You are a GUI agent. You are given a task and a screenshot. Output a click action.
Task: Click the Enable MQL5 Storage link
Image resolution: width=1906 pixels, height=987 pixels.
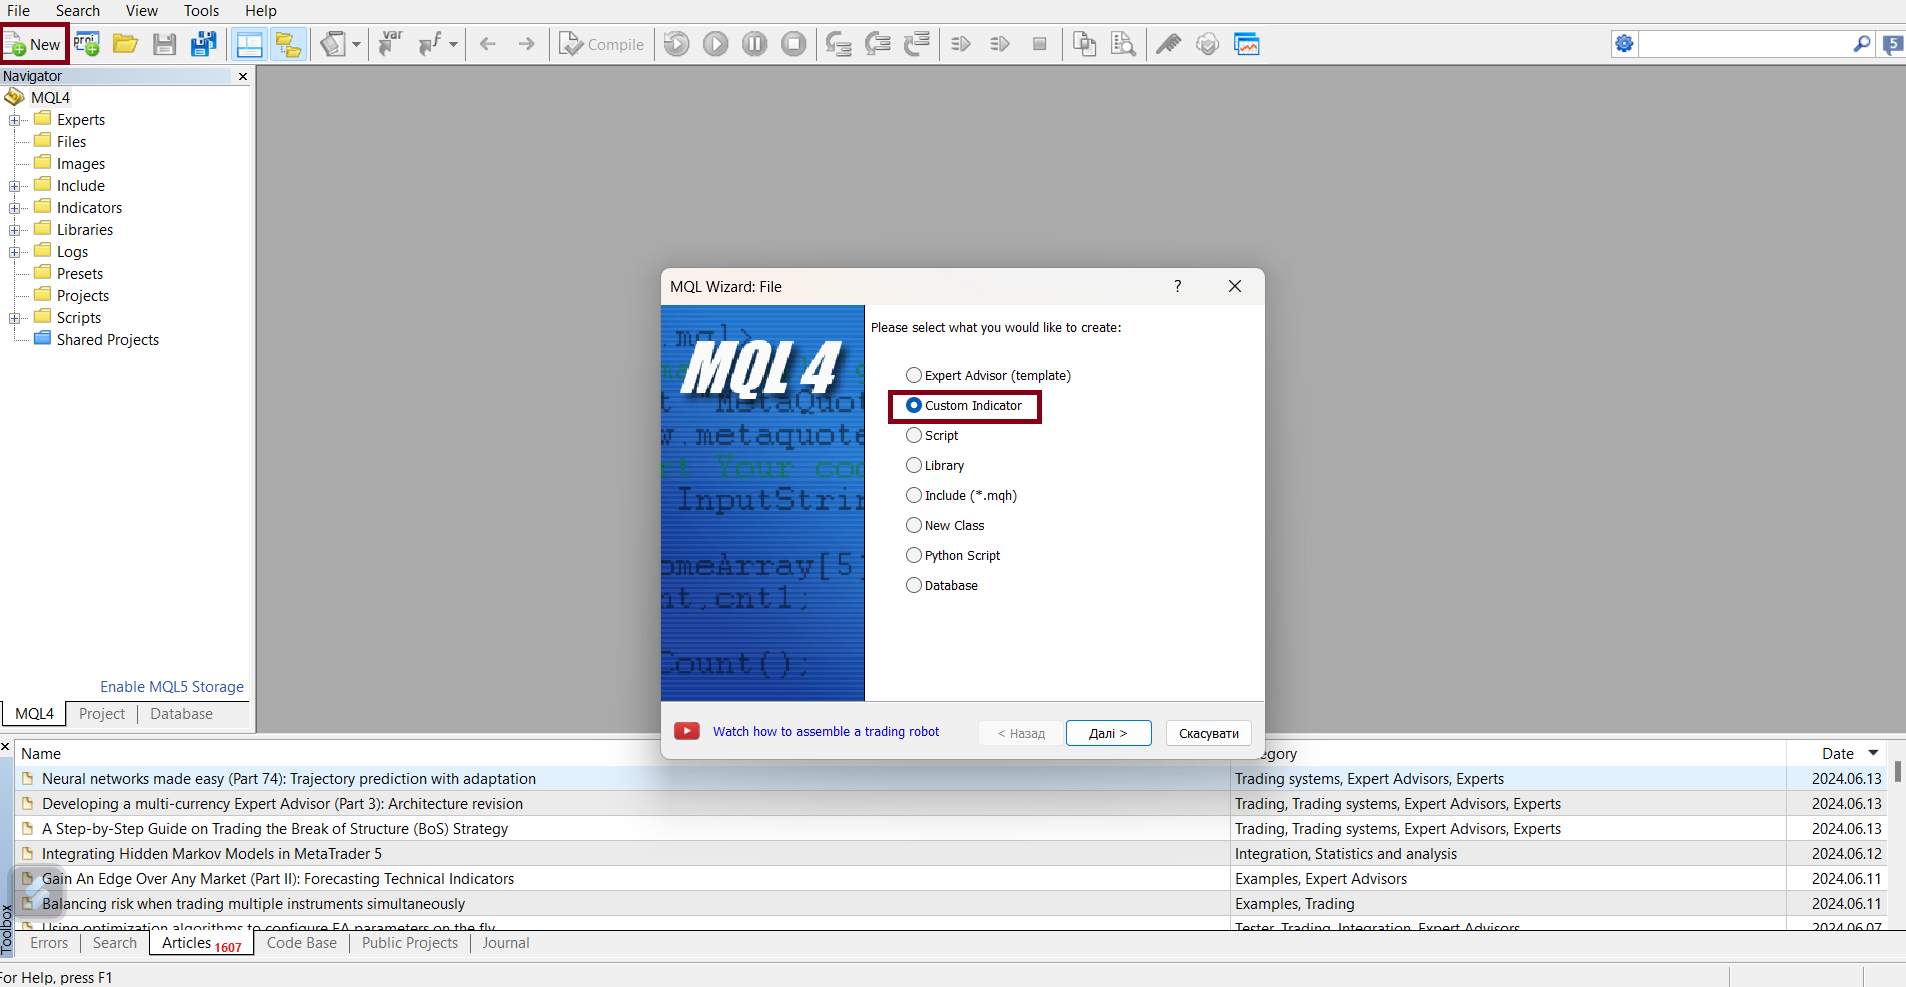click(x=172, y=687)
